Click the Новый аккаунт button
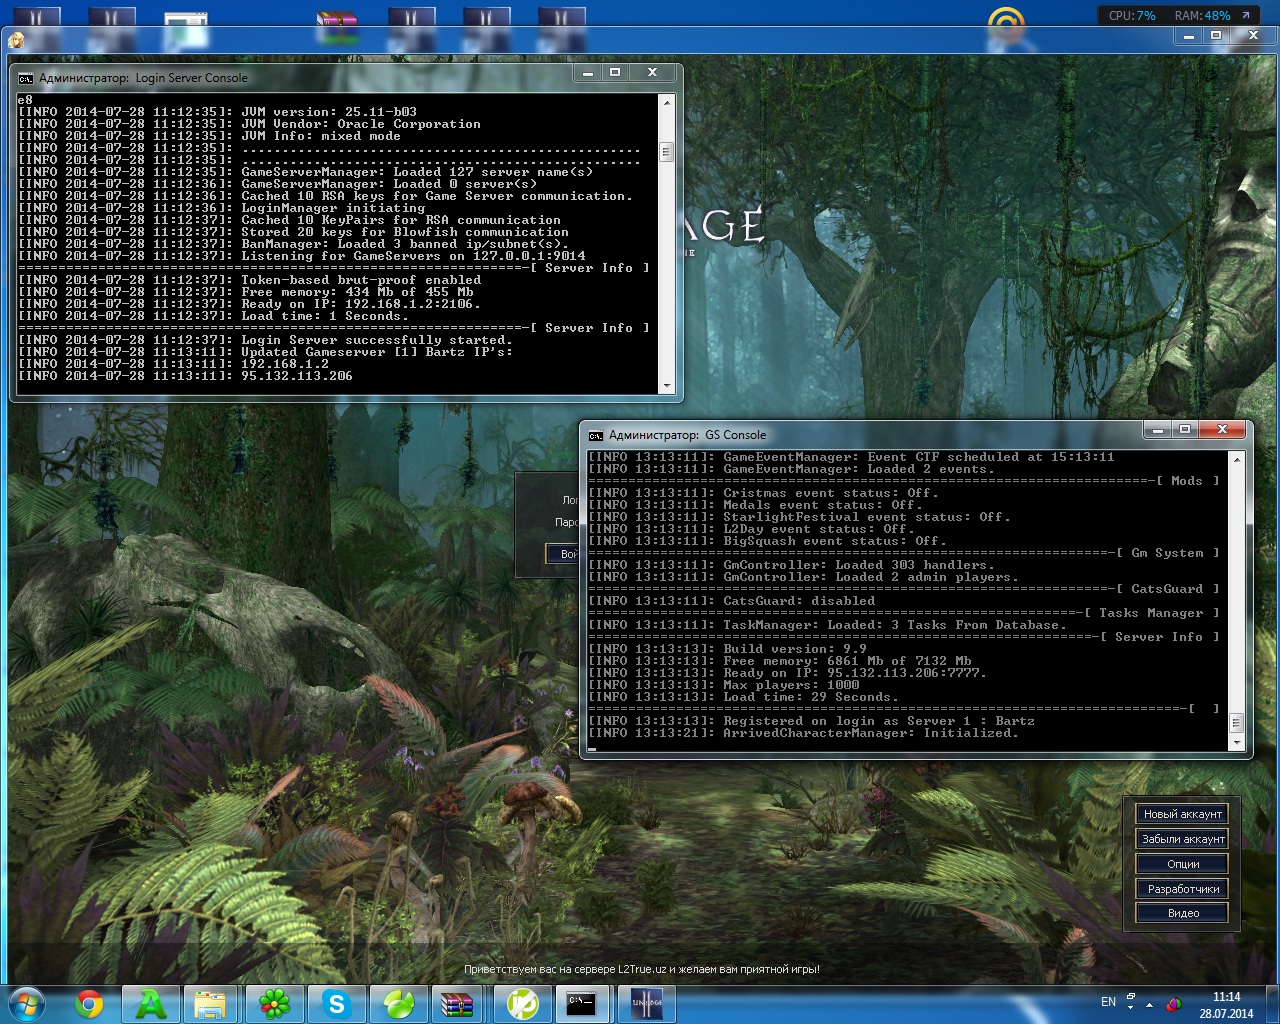This screenshot has width=1280, height=1024. [x=1182, y=814]
